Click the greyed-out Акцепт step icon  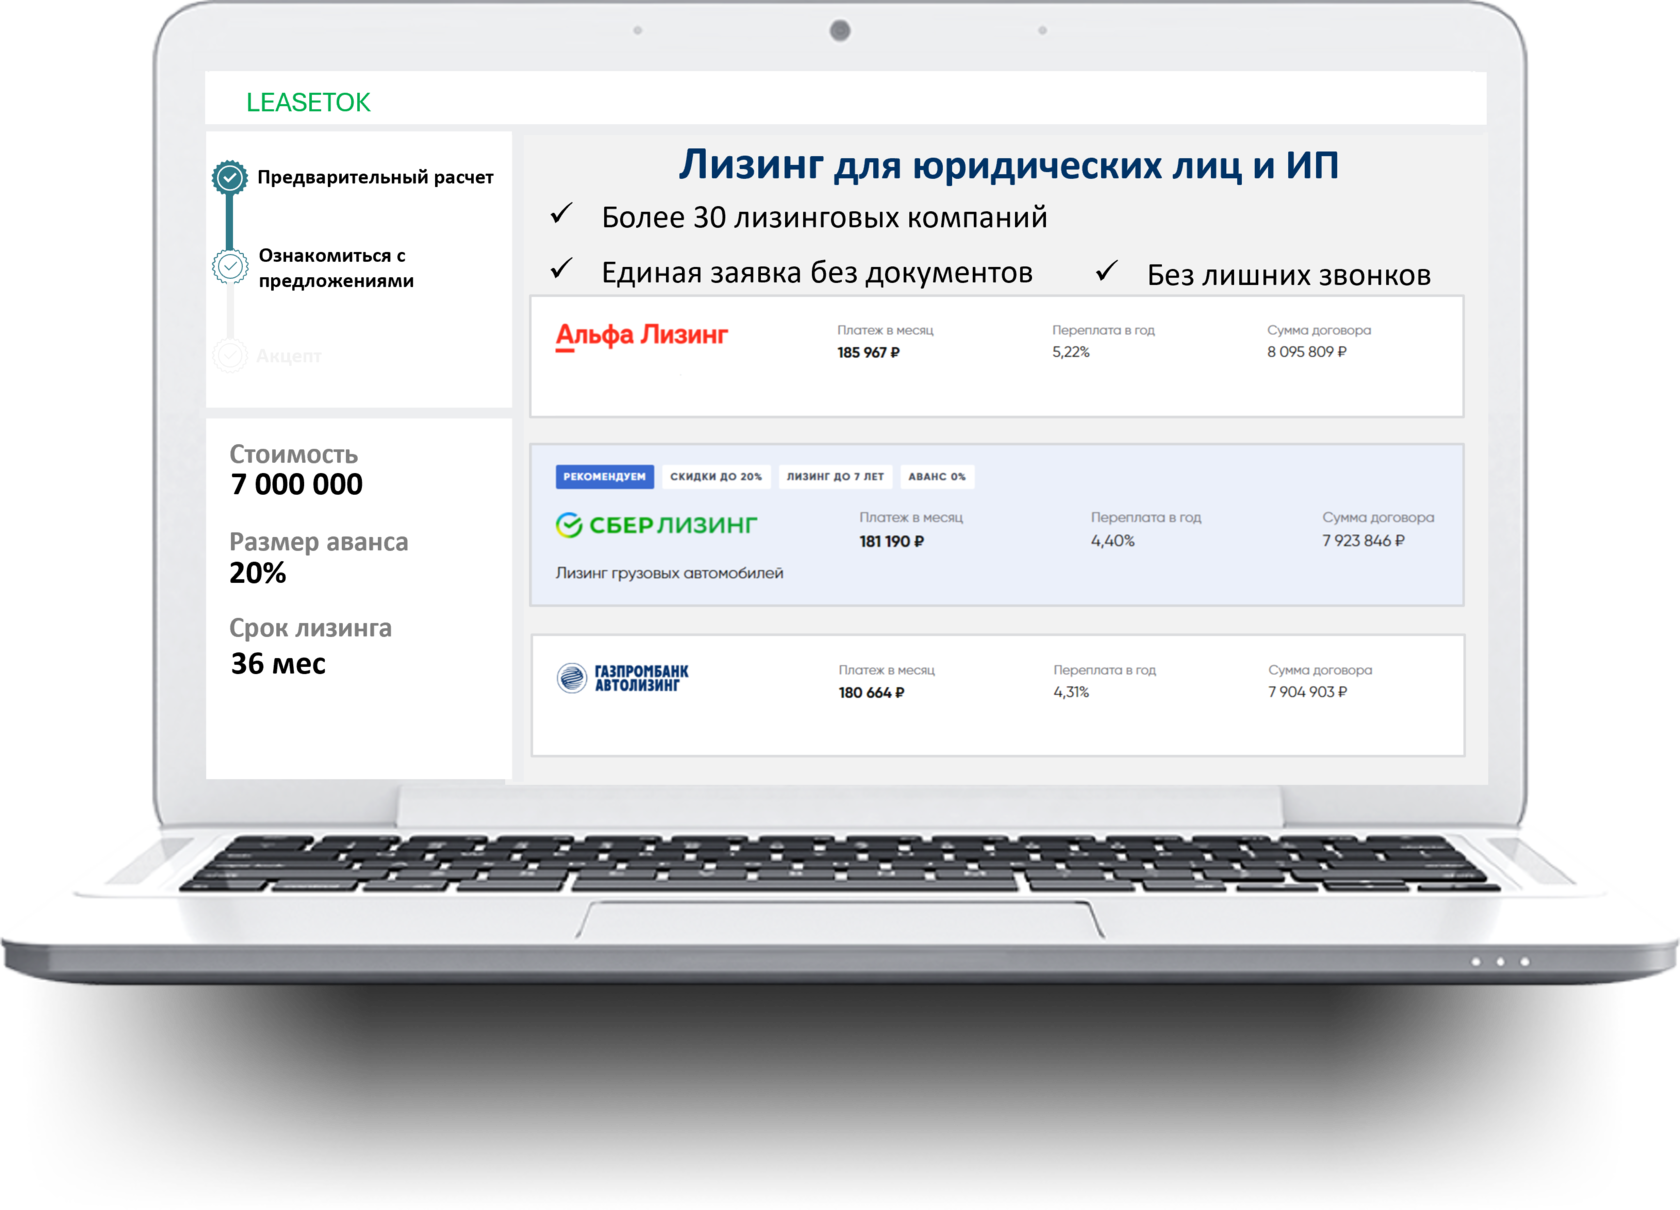pos(230,355)
